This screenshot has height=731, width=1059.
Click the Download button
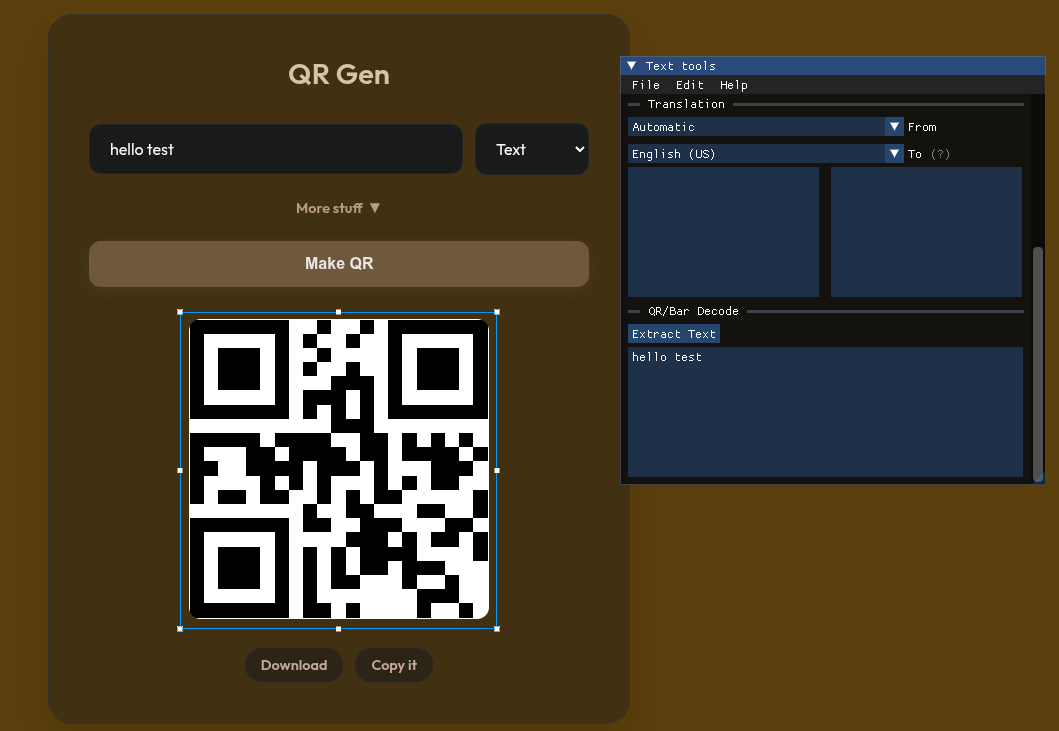(294, 665)
